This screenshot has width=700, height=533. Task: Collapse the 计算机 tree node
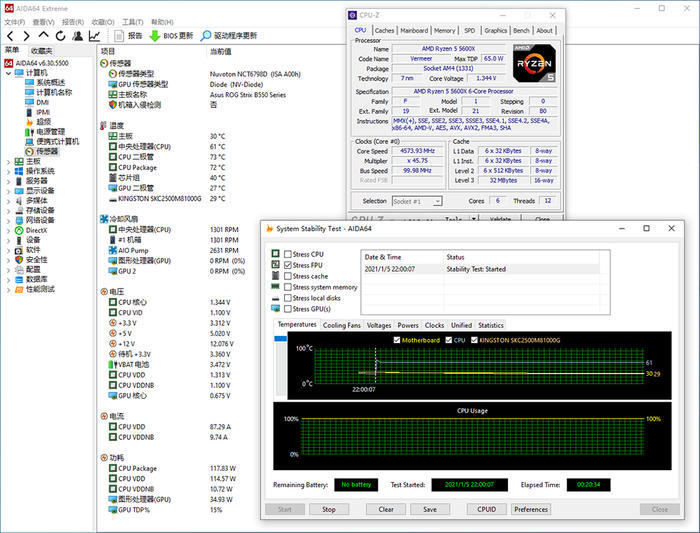[8, 73]
